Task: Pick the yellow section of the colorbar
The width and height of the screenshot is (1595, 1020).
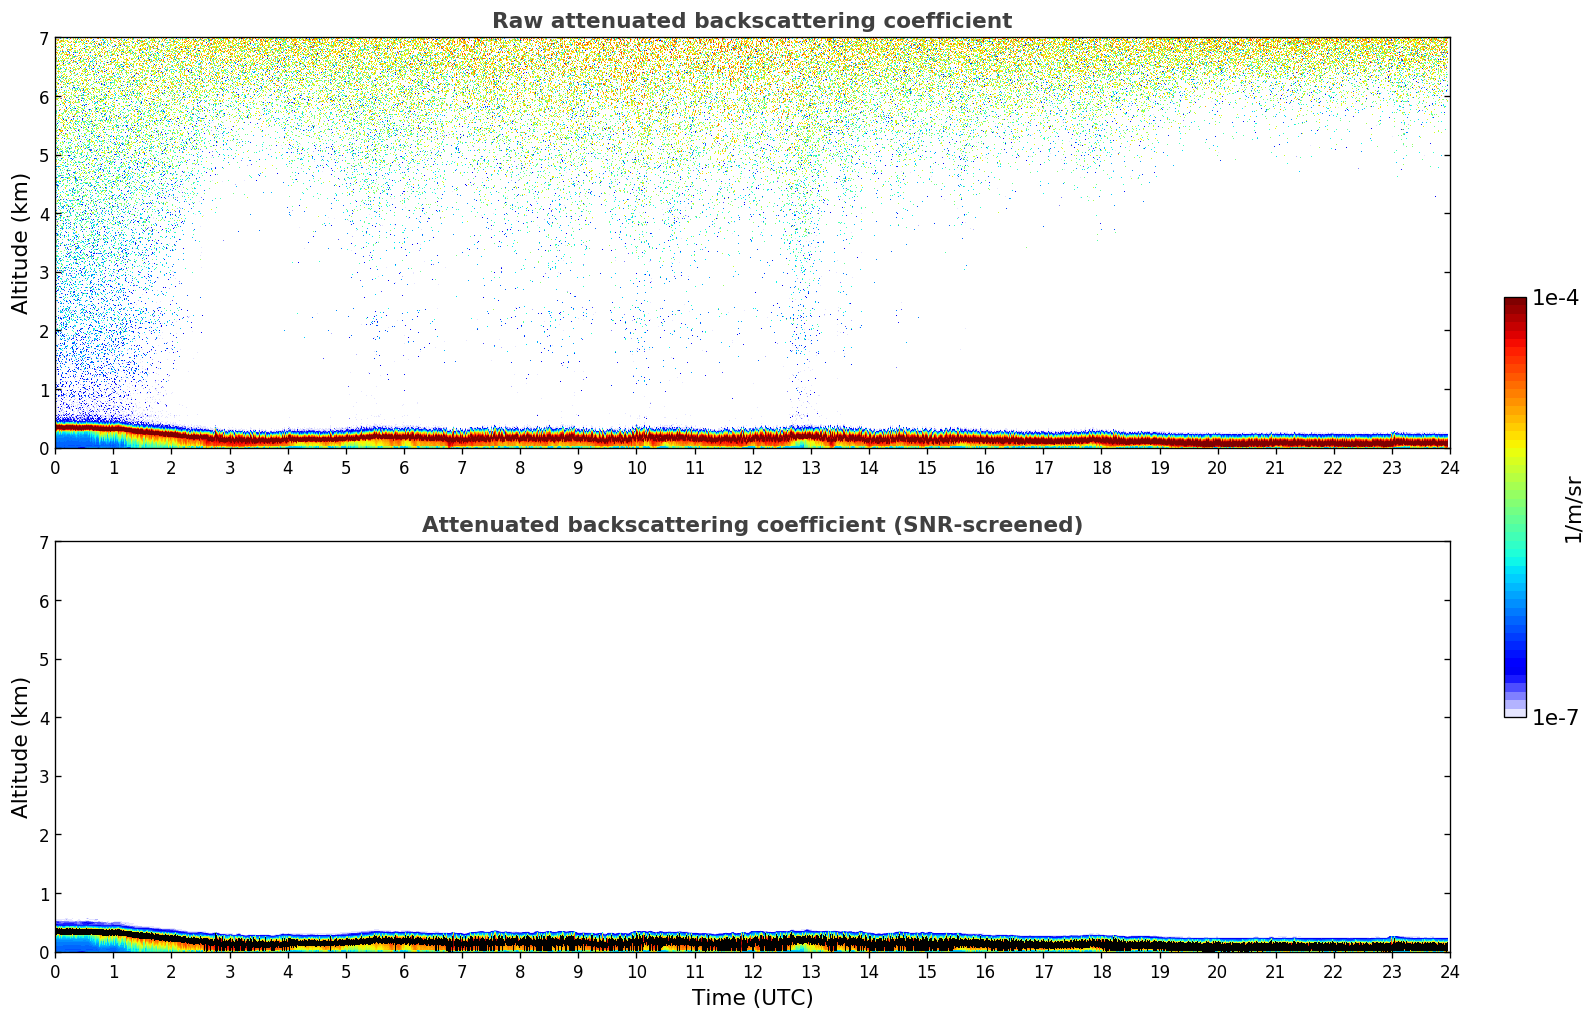Action: [1514, 440]
